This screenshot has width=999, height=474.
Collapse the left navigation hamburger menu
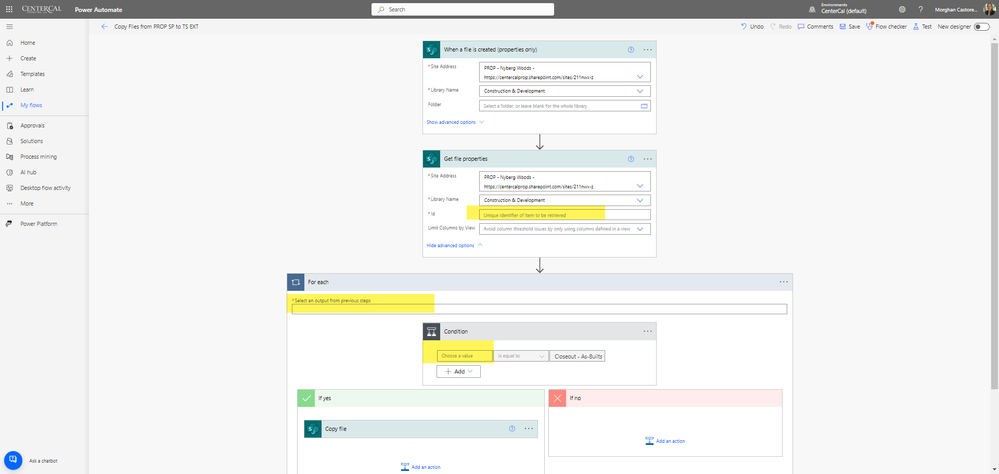[x=9, y=27]
